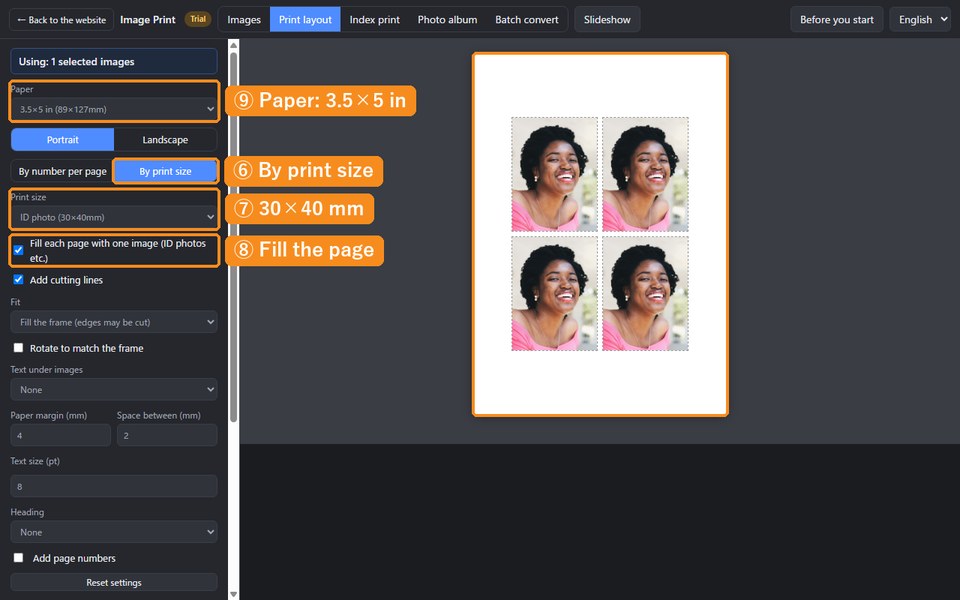Click the top-right photo in preview
Viewport: 960px width, 600px height.
tap(645, 174)
